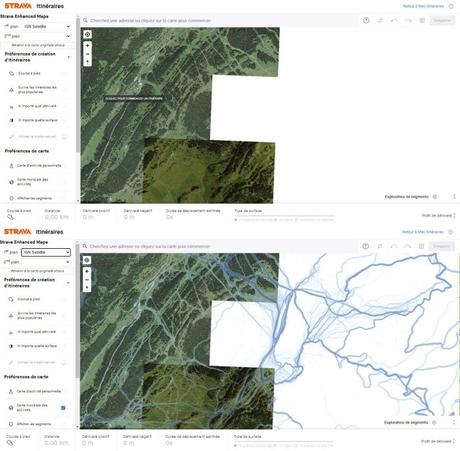Viewport: 460px width, 451px height.
Task: Click the locate-me button on the lower map
Action: point(87,260)
